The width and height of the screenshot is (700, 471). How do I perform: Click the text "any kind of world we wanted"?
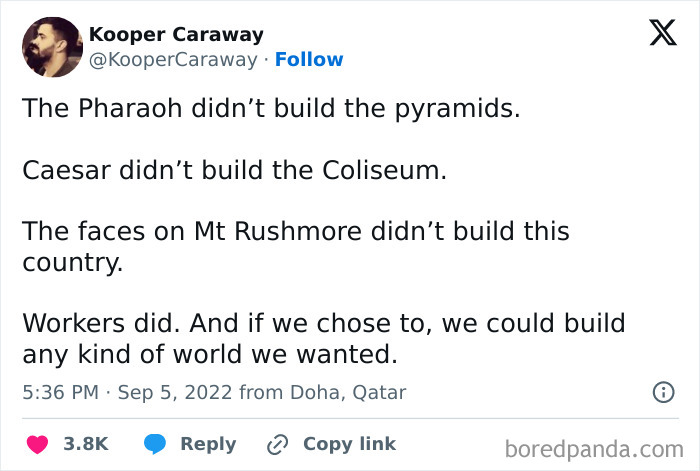point(210,354)
